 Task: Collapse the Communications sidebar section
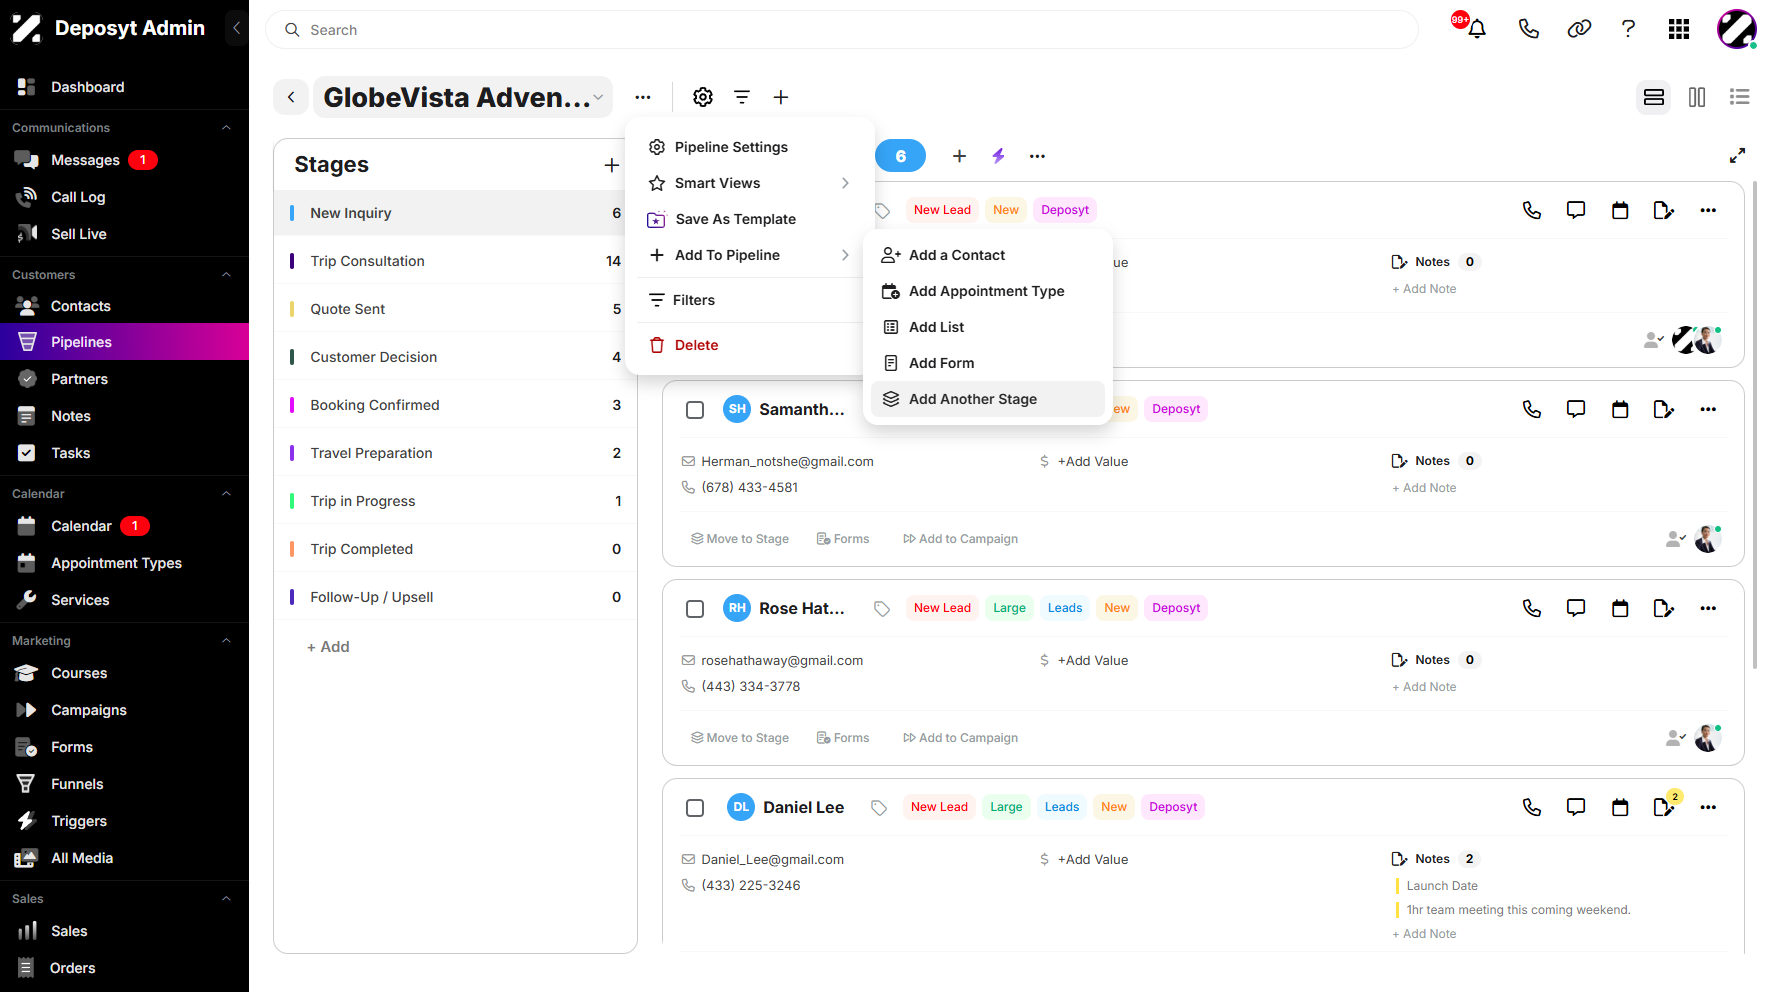coord(226,128)
